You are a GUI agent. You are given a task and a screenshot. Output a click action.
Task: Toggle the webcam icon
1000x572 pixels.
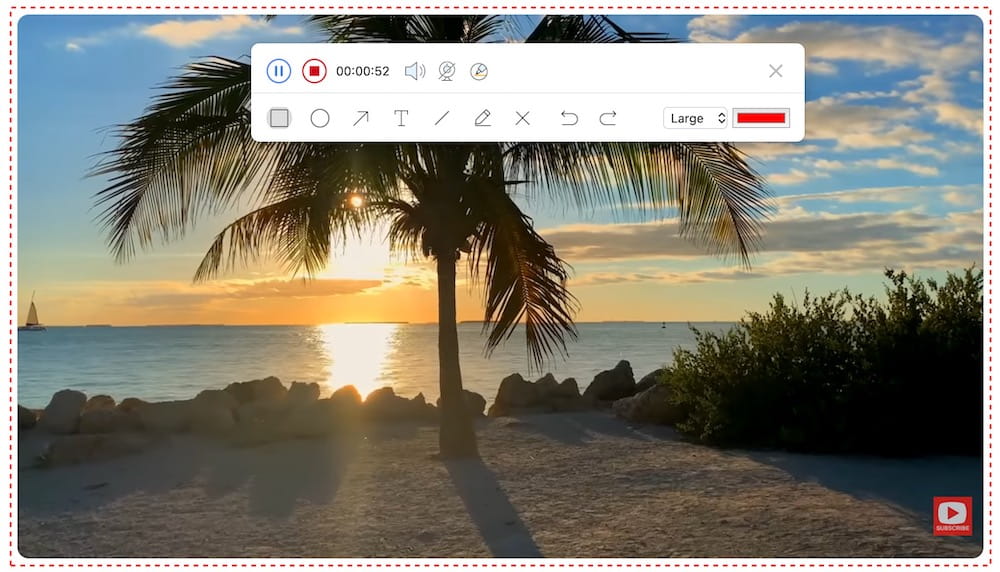pos(447,71)
